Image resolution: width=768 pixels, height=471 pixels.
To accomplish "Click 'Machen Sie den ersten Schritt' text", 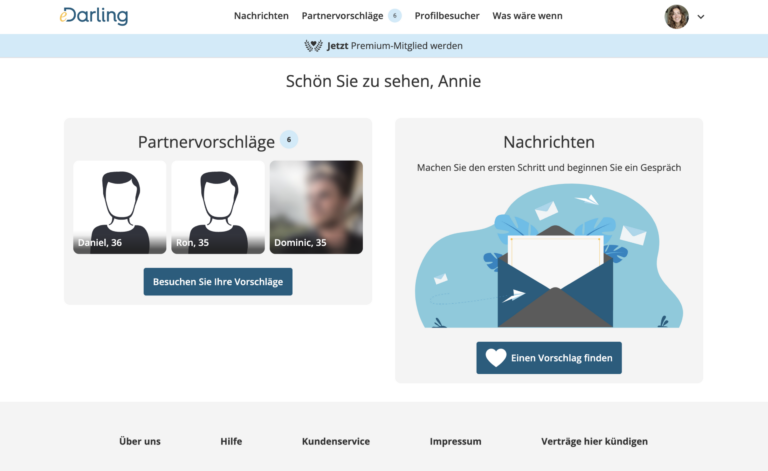I will pos(549,167).
